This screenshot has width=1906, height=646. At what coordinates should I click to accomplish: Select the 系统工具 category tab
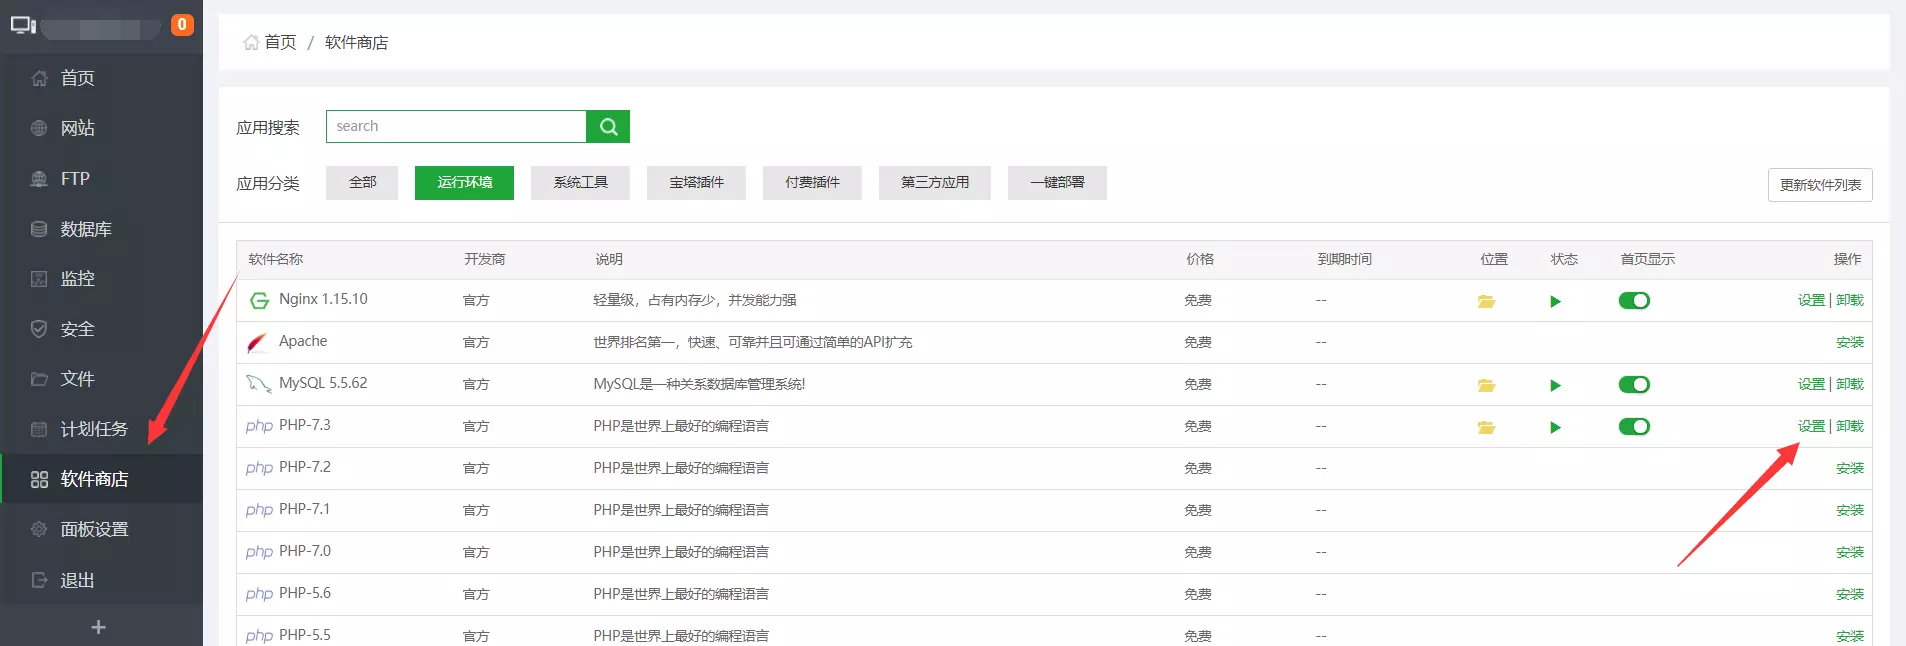click(x=580, y=183)
